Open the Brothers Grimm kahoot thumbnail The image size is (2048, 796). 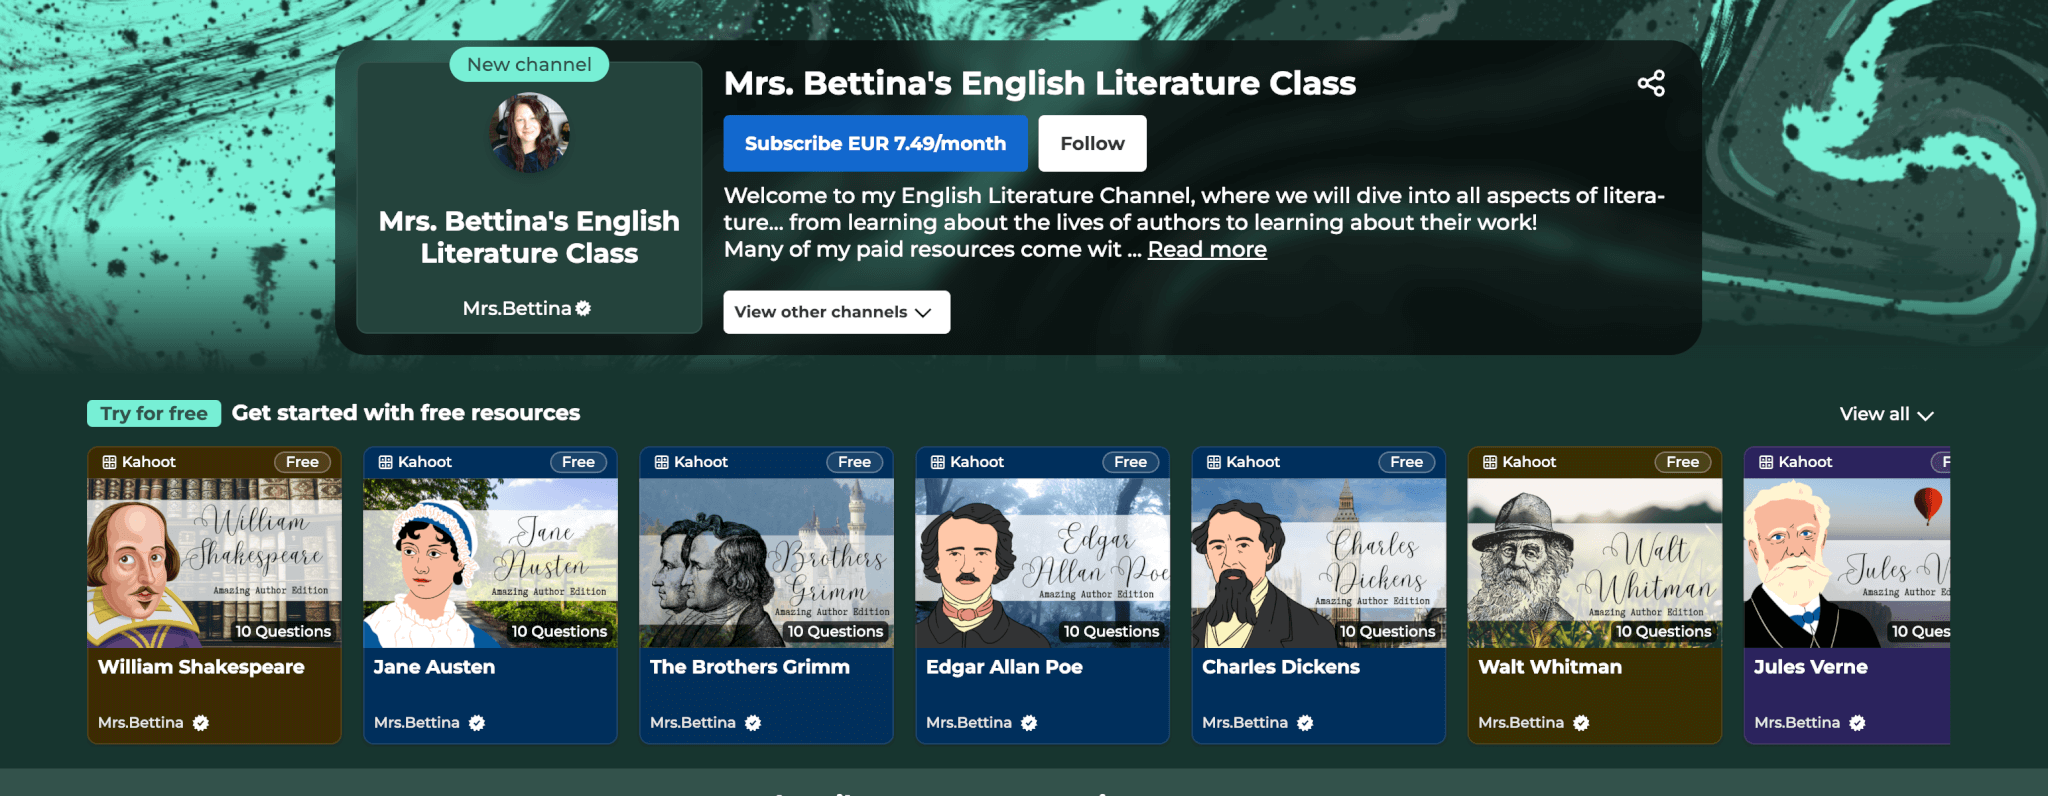pos(766,563)
